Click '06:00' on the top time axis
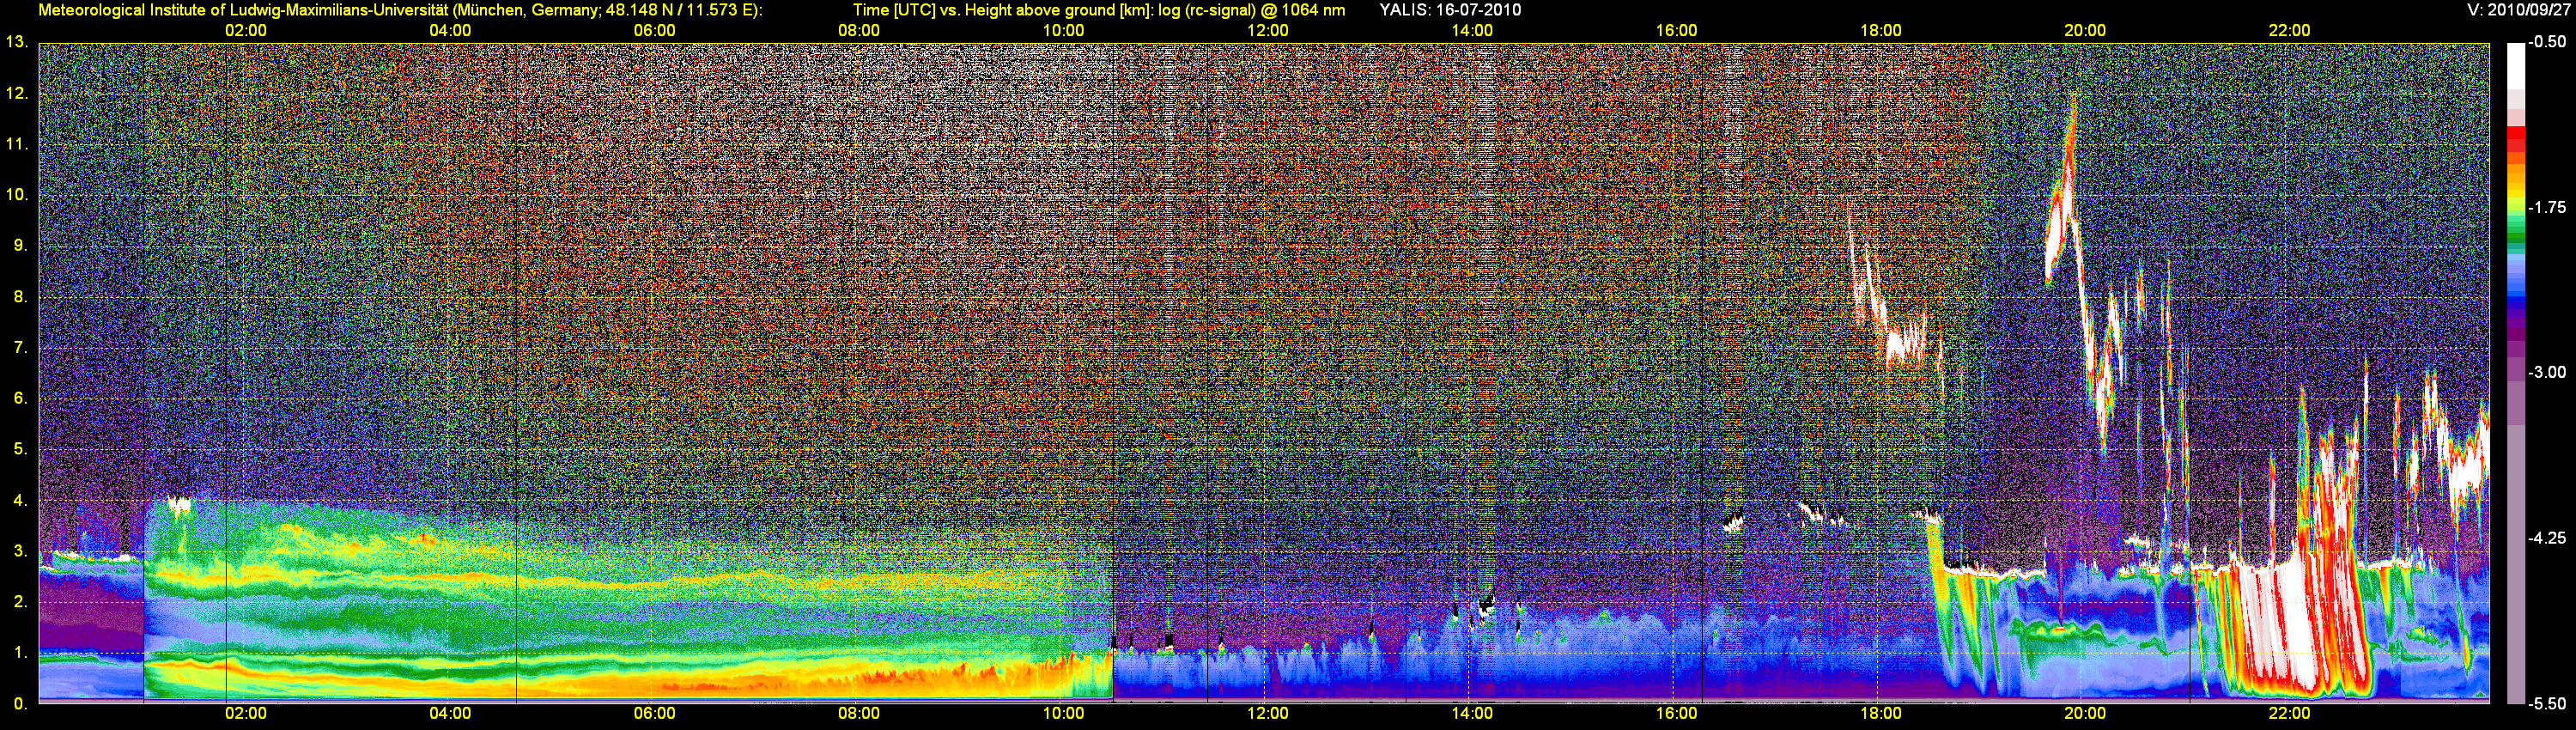This screenshot has height=730, width=2576. coord(655,31)
